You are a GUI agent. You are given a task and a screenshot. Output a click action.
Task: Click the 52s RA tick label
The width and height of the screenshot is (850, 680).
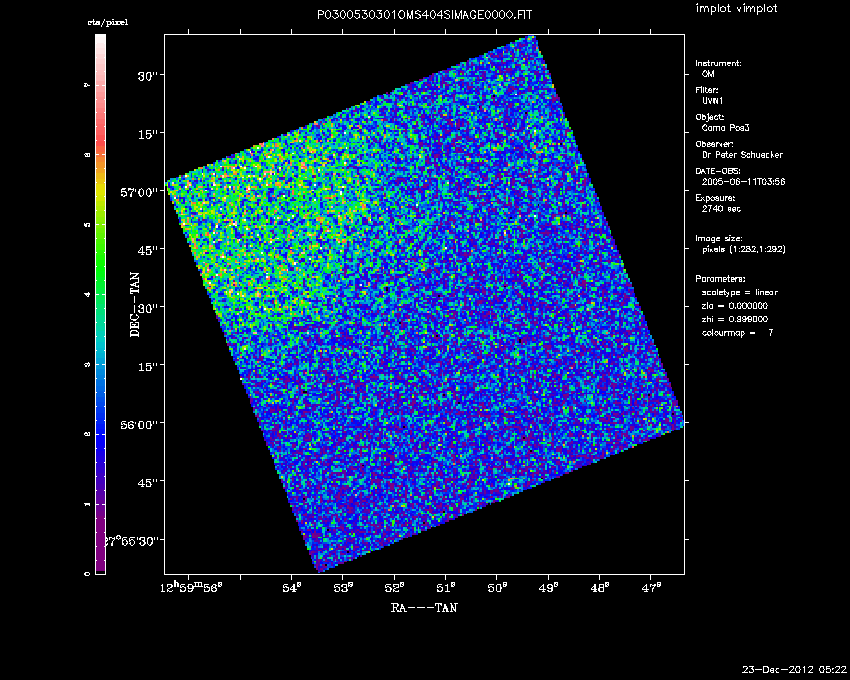click(394, 588)
